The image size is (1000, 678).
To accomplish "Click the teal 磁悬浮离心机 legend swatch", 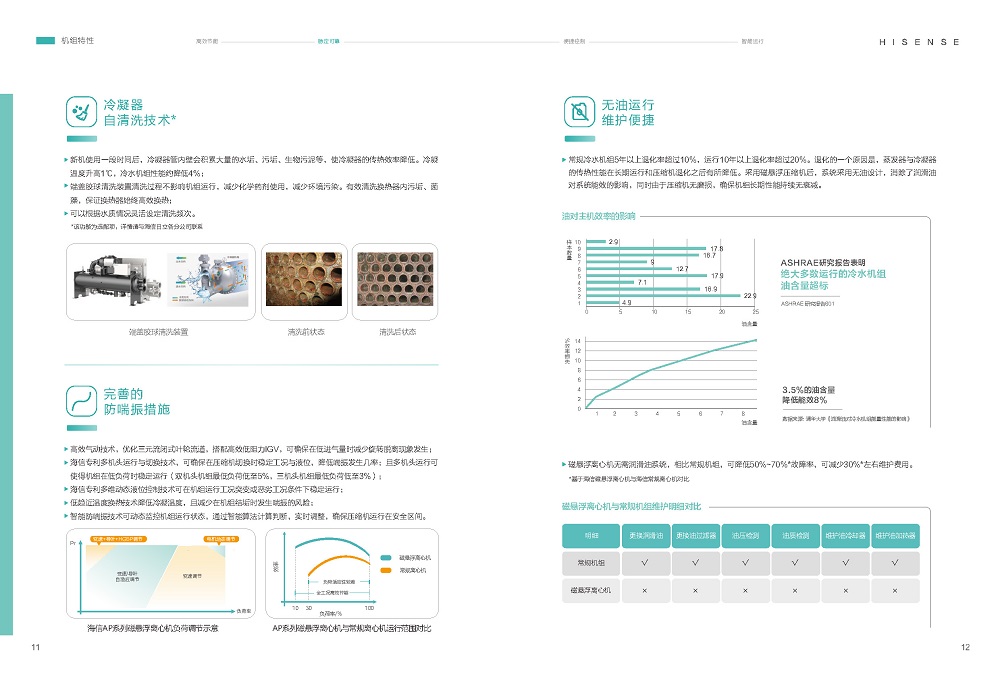I will tap(387, 557).
